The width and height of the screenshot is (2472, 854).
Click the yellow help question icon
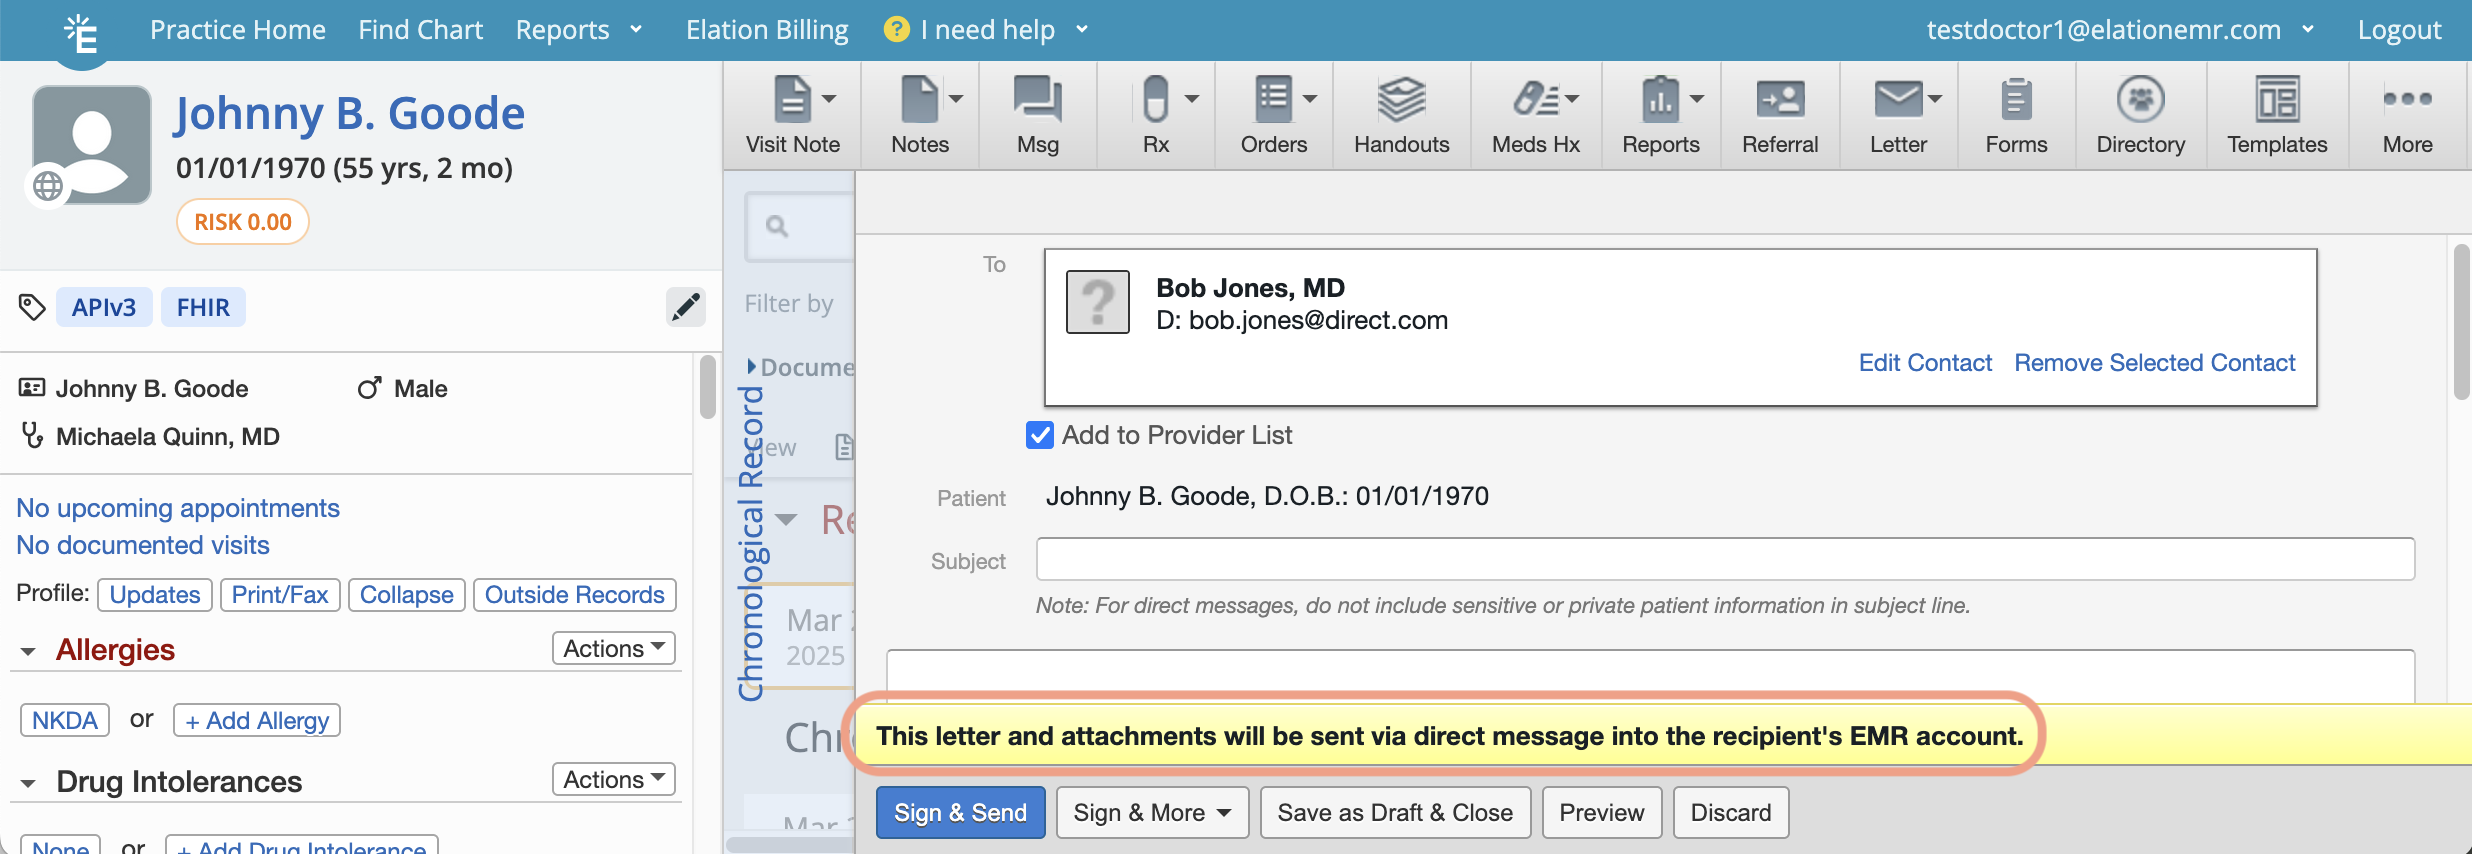click(896, 30)
